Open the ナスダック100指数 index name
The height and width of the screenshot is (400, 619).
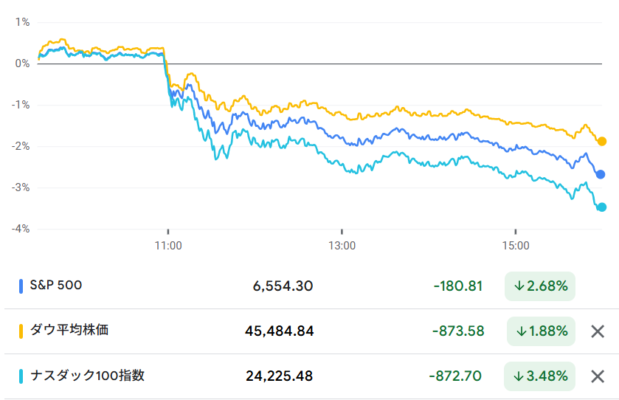[x=89, y=376]
